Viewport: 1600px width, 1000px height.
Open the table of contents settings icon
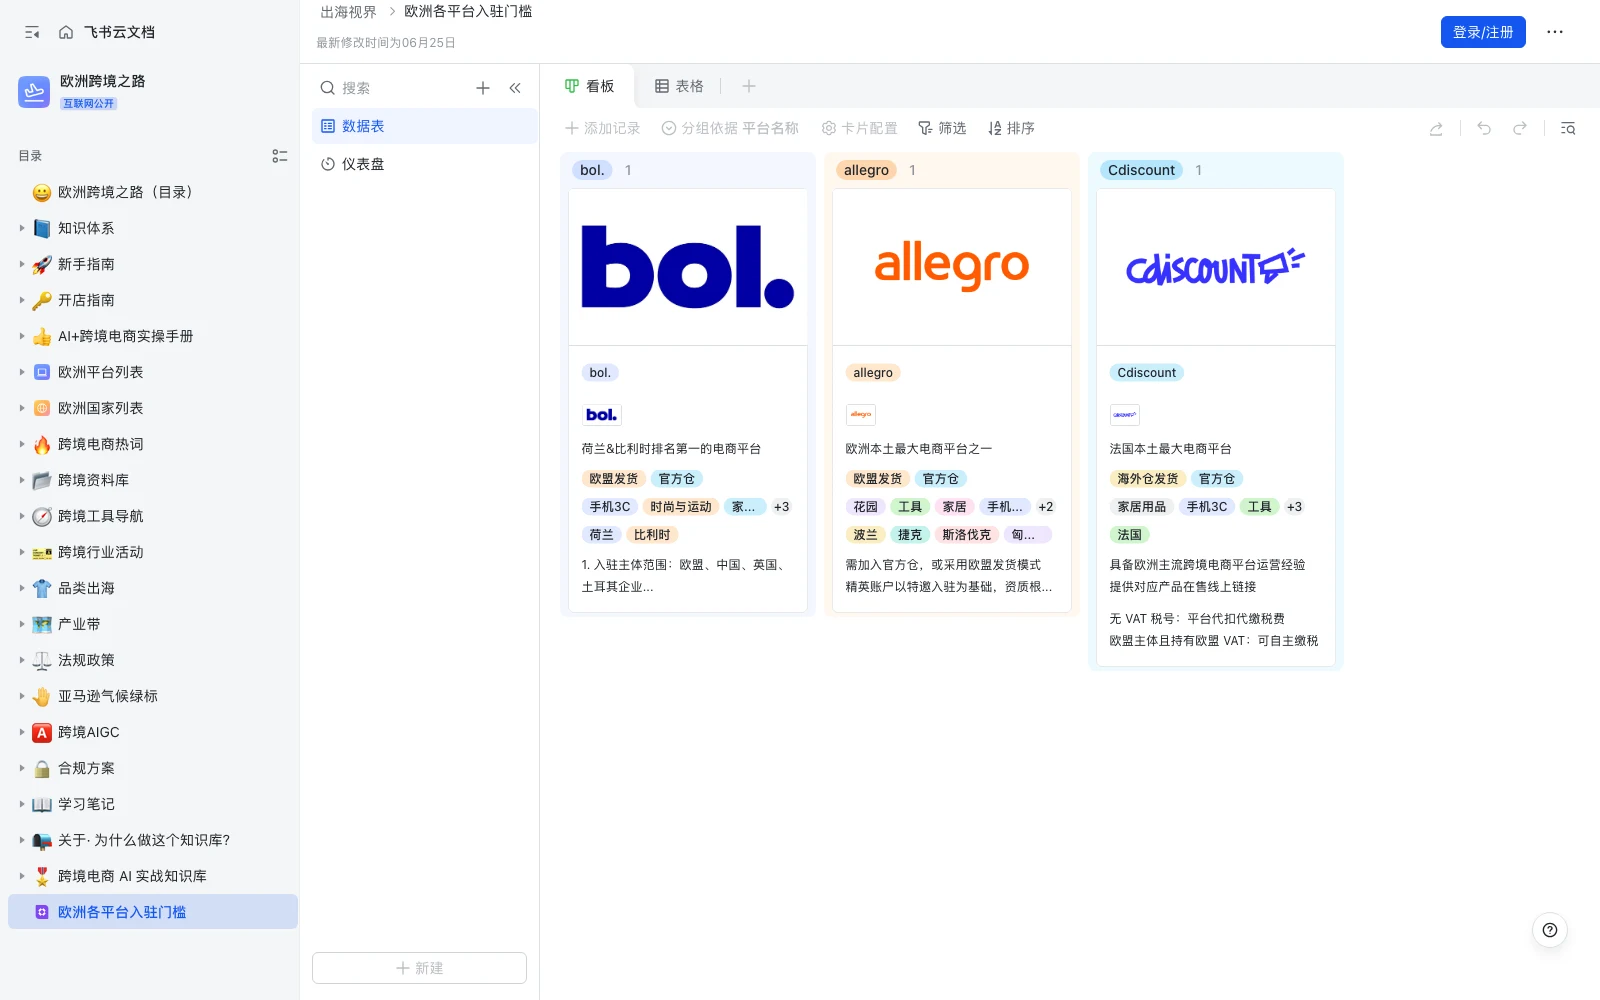(x=280, y=156)
